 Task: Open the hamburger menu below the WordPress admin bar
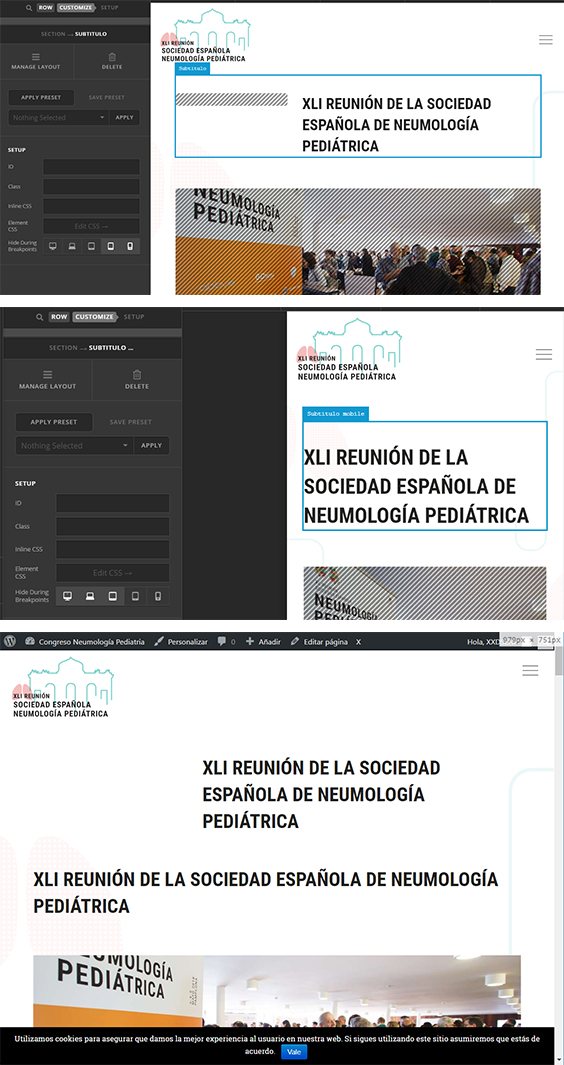tap(530, 670)
